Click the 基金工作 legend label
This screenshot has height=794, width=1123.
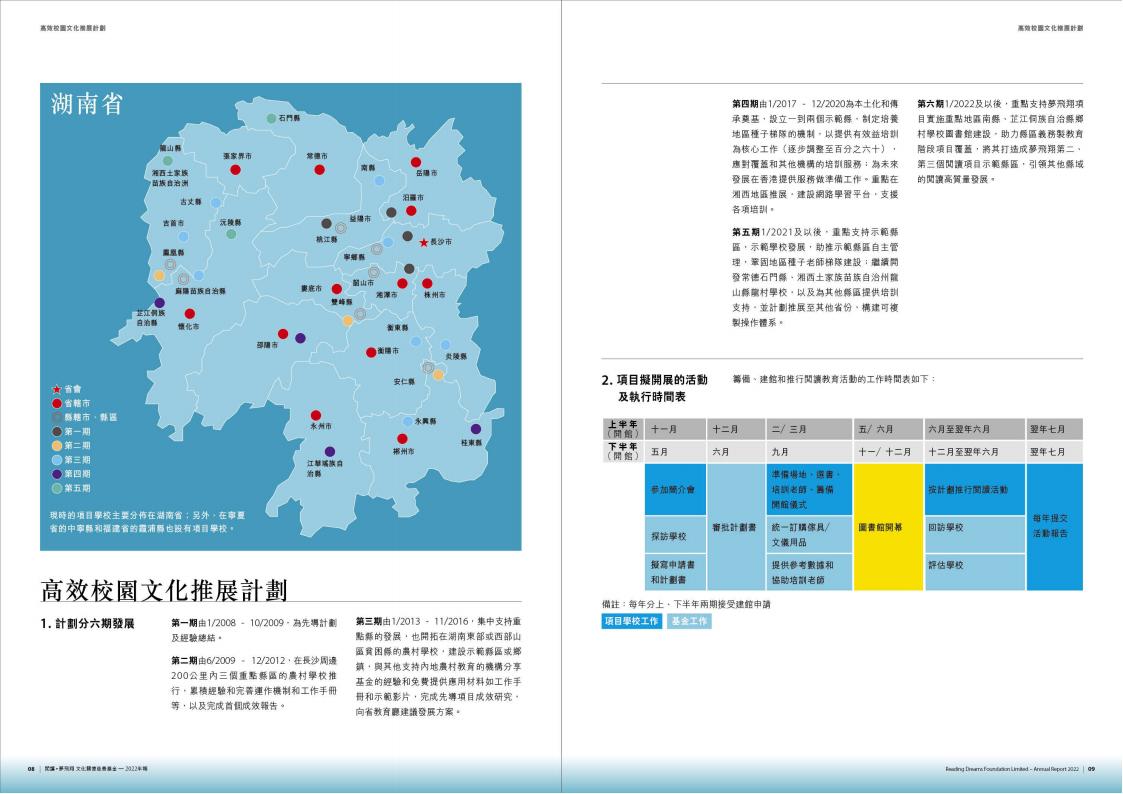tap(688, 621)
